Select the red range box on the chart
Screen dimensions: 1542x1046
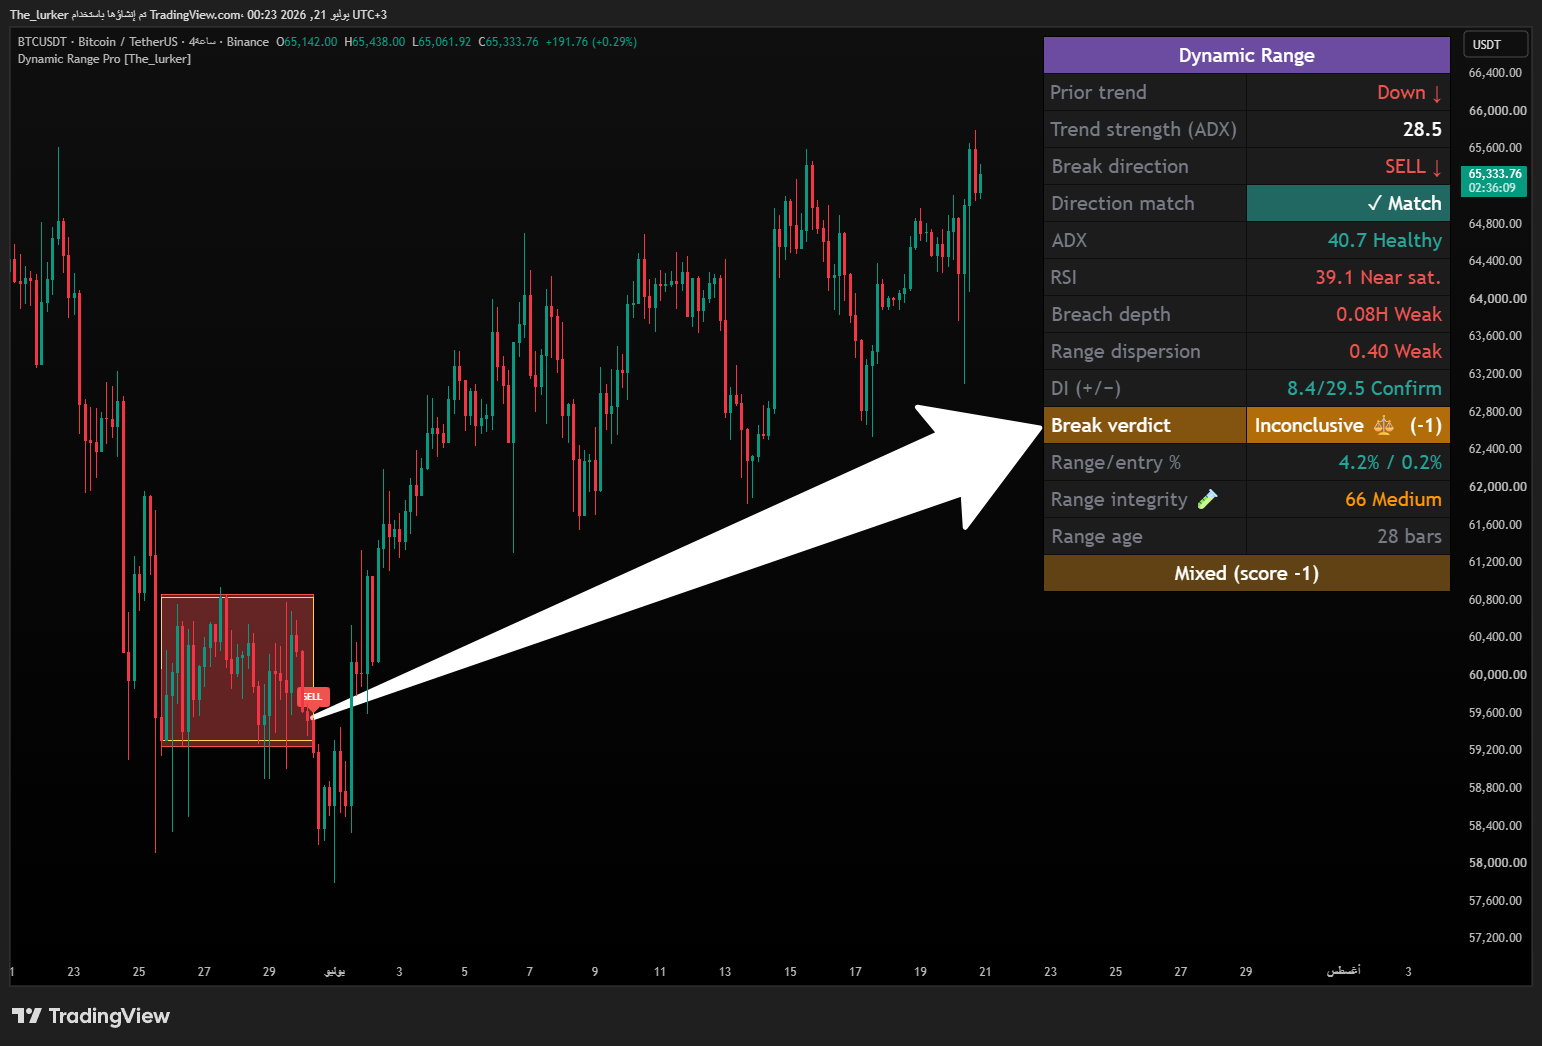(x=237, y=670)
